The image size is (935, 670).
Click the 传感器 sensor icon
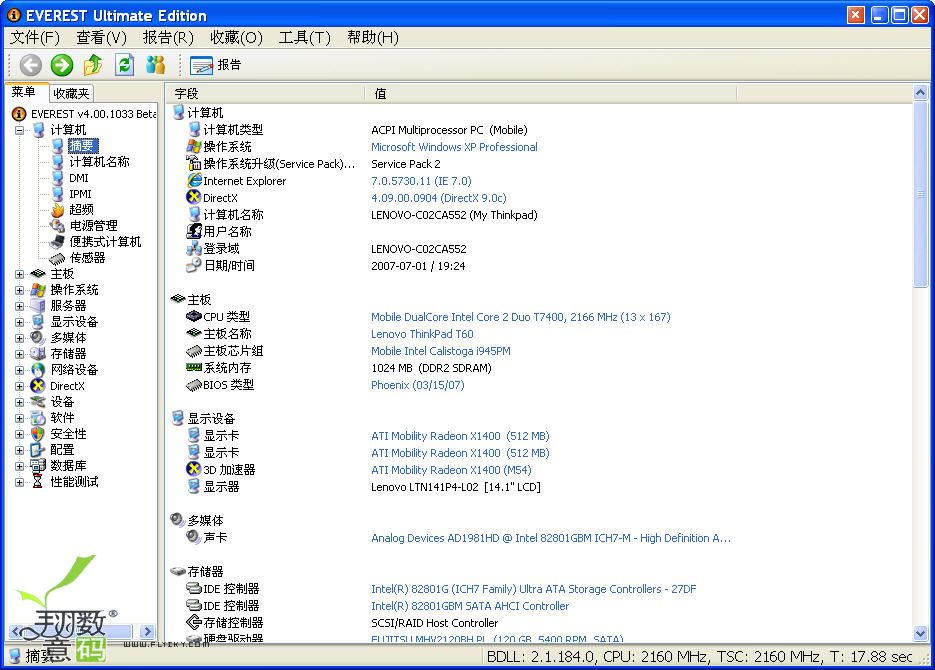click(x=57, y=258)
